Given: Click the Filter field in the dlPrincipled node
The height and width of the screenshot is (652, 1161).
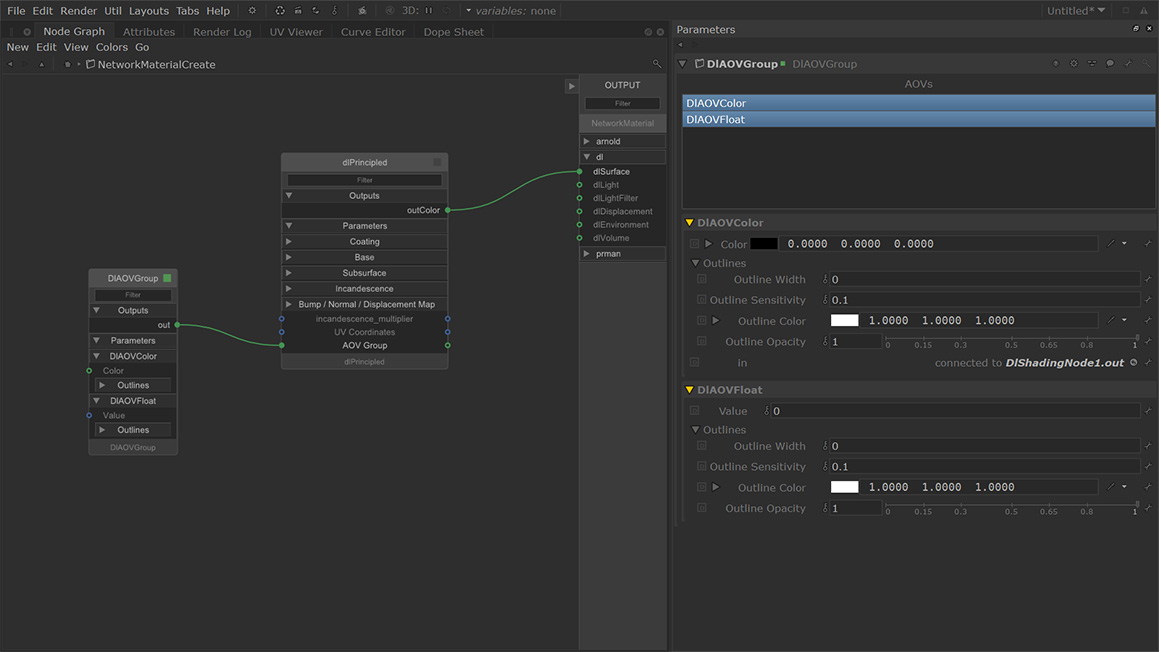Looking at the screenshot, I should [x=364, y=180].
